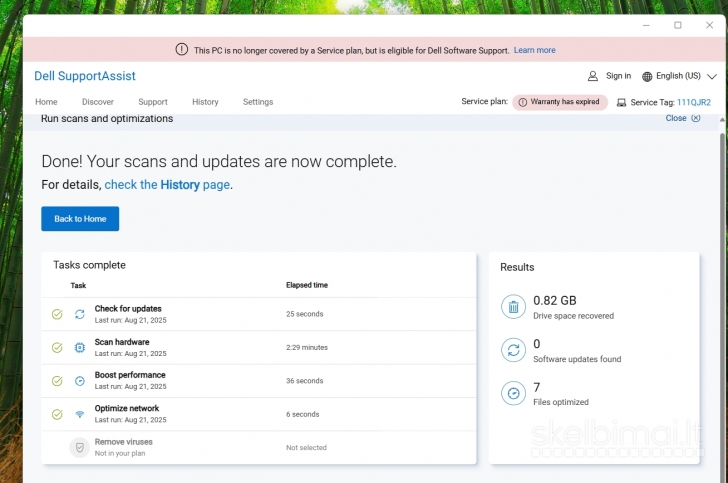Click the Dell SupportAssist title
The image size is (728, 483).
pos(85,76)
